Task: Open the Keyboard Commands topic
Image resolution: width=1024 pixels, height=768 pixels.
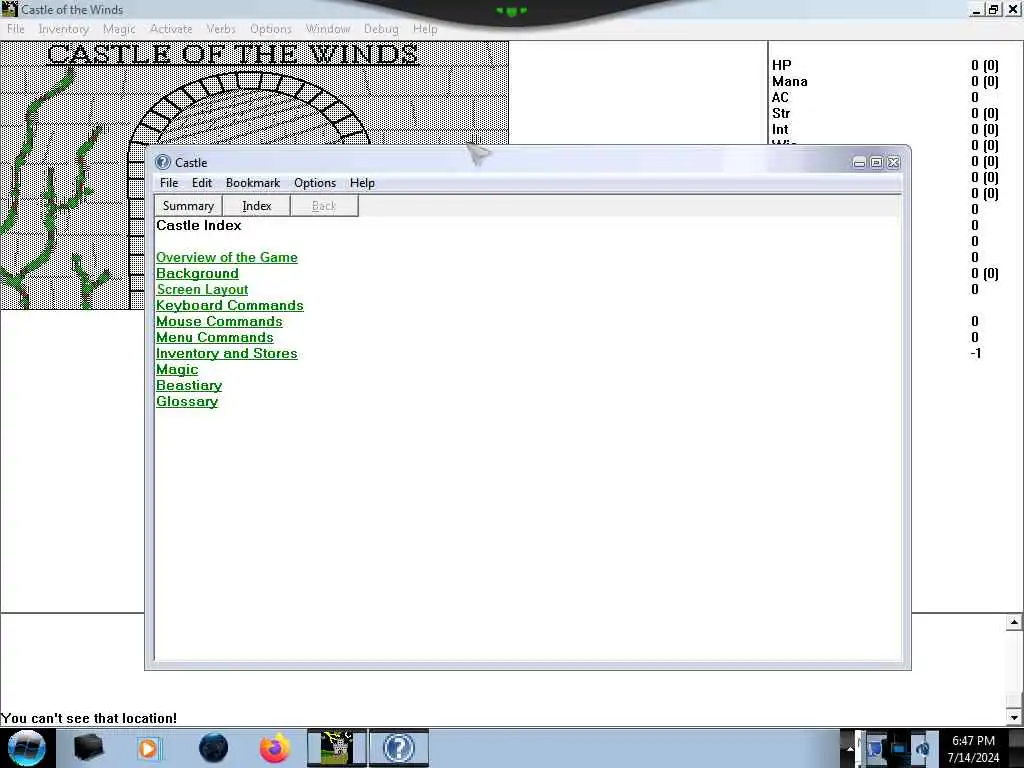Action: point(230,306)
